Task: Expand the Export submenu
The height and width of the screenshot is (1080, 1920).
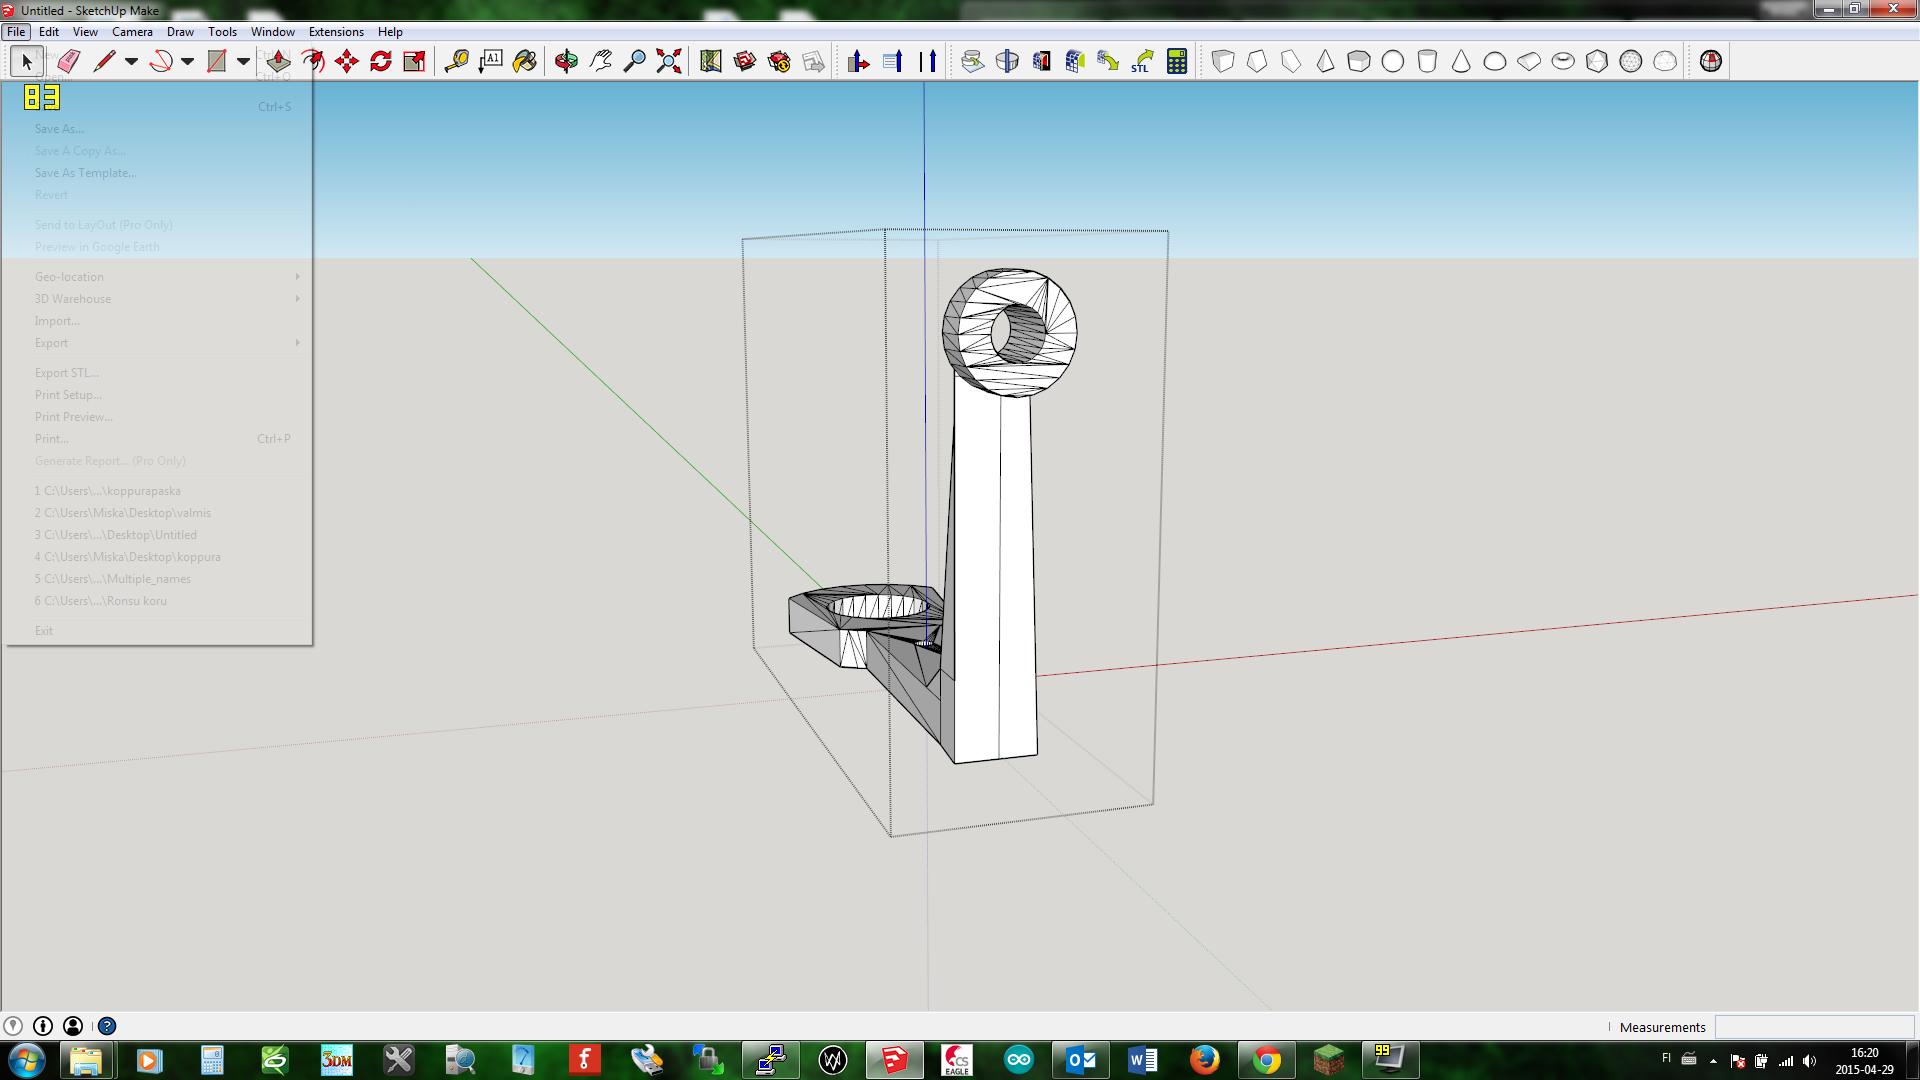Action: (x=159, y=343)
